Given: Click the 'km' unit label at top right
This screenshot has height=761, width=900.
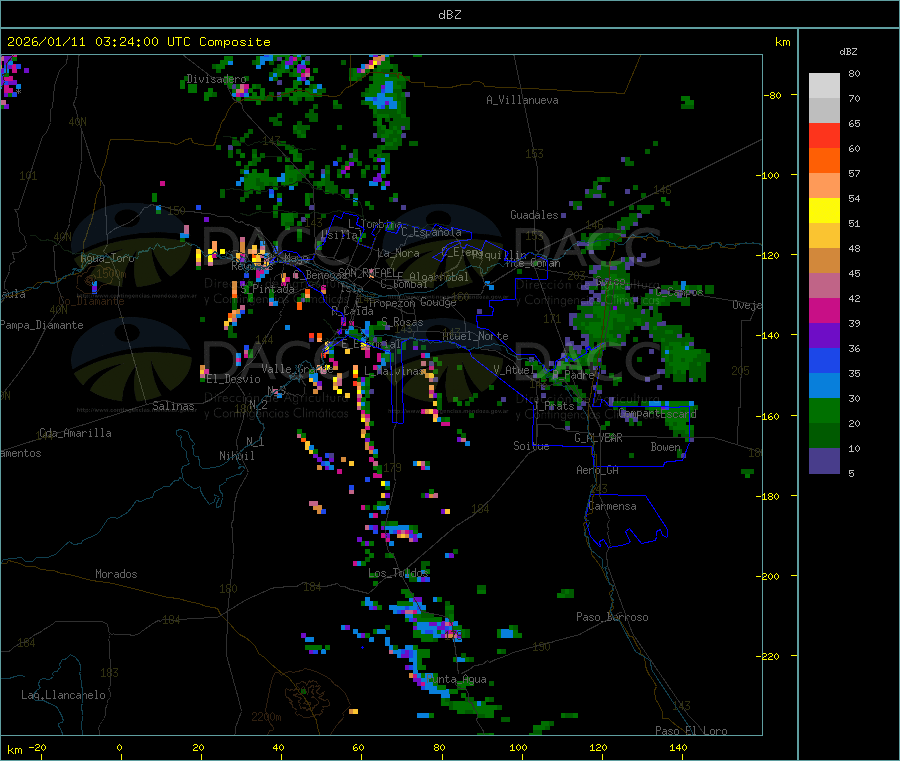Looking at the screenshot, I should click(x=782, y=42).
